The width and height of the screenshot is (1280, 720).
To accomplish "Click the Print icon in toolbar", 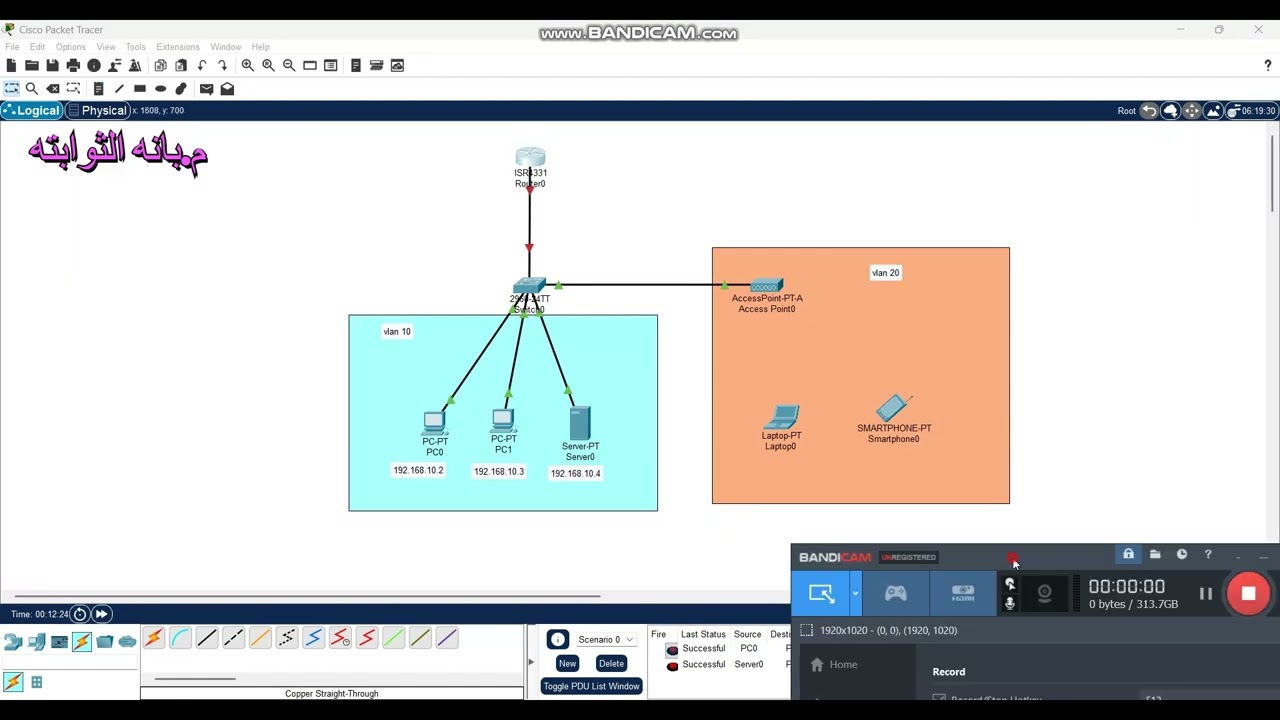I will [73, 65].
